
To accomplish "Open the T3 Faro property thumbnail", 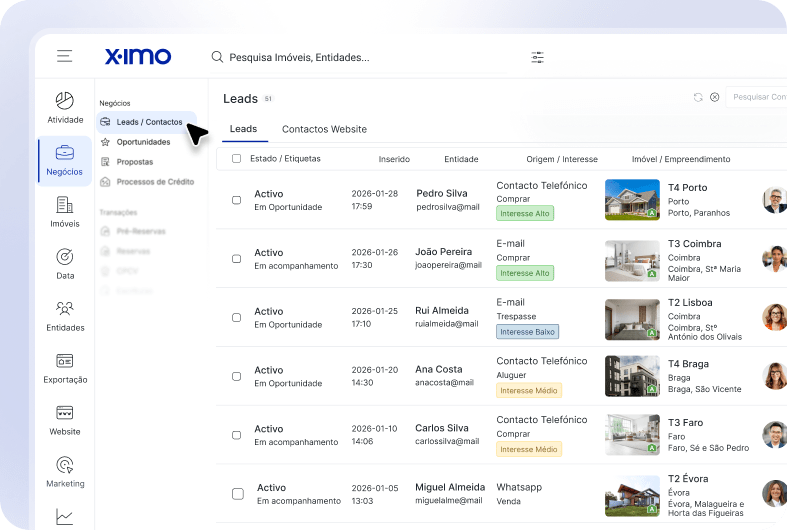I will coord(632,435).
